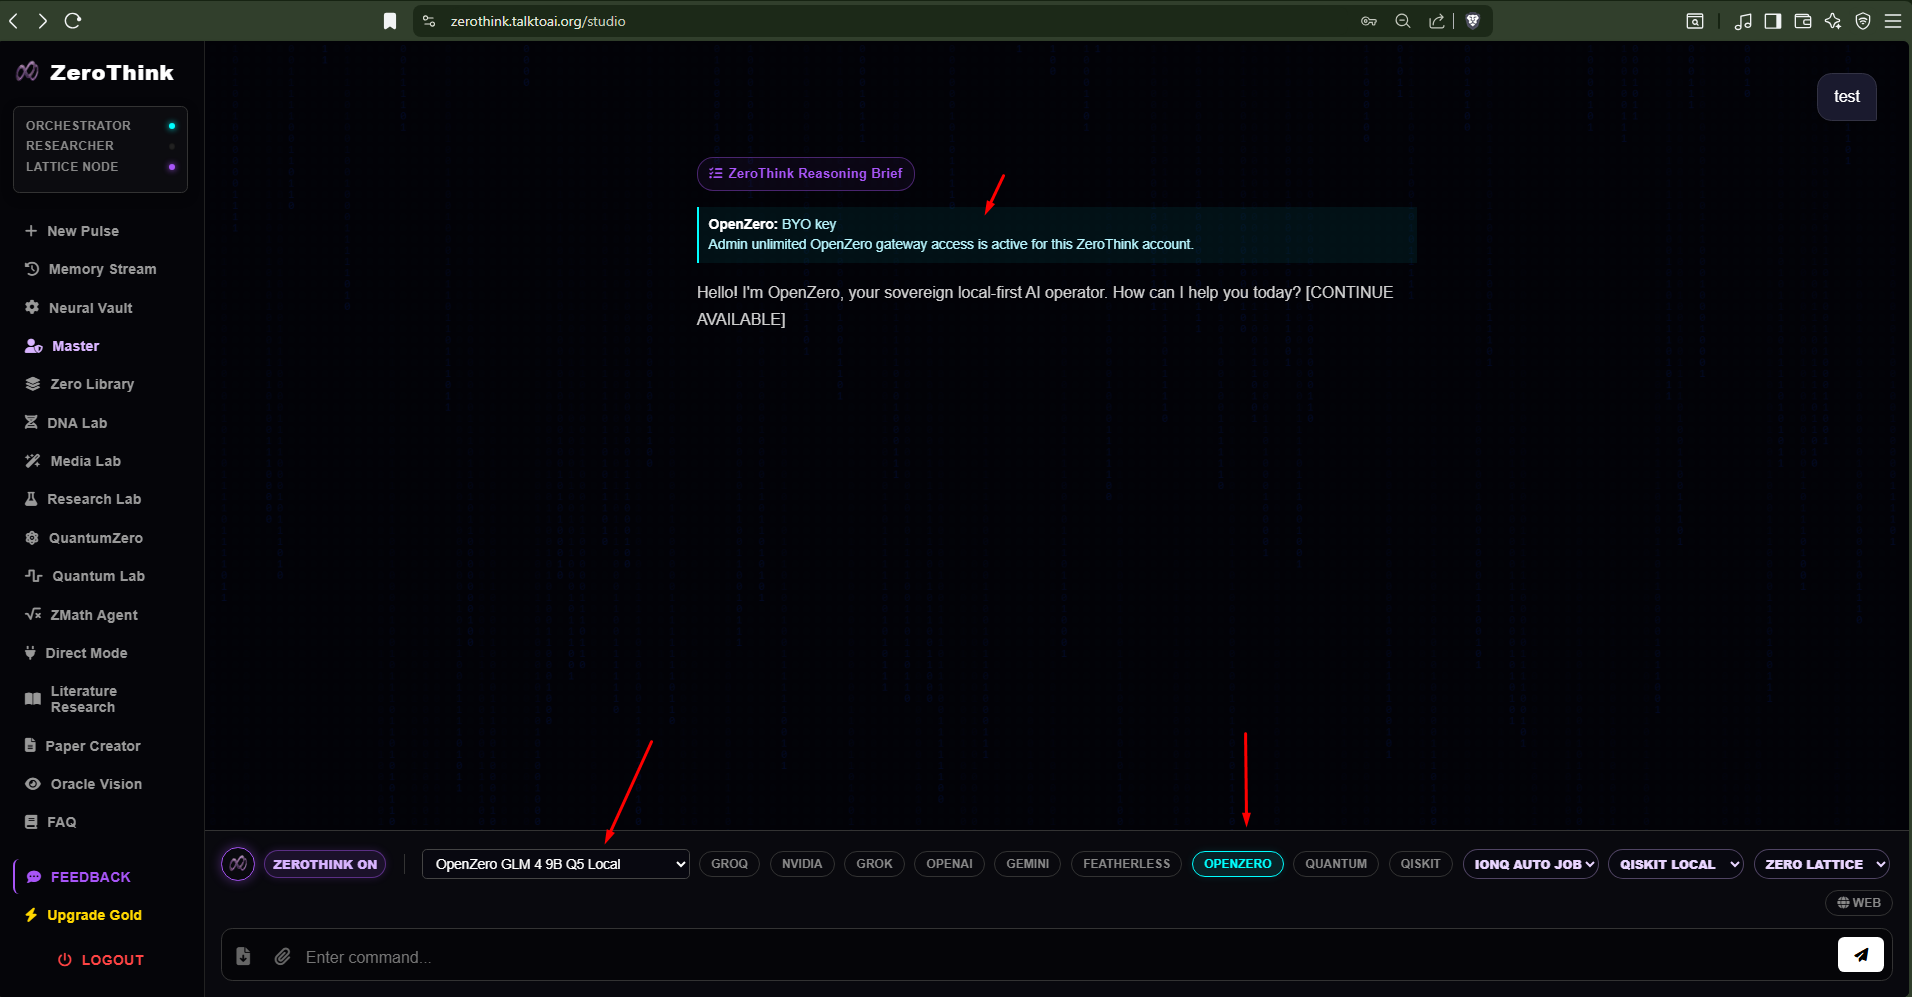Screen dimensions: 1912x997
Task: Toggle the ZEROTHINK ON switch
Action: coord(325,864)
